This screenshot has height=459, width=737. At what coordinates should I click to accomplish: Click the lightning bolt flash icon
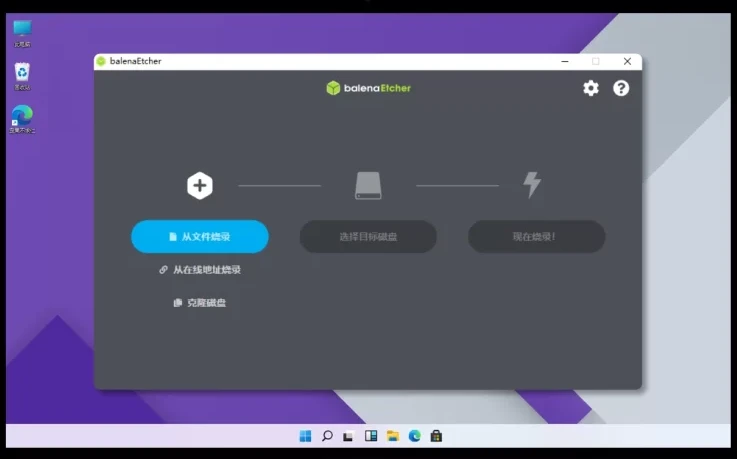coord(532,185)
